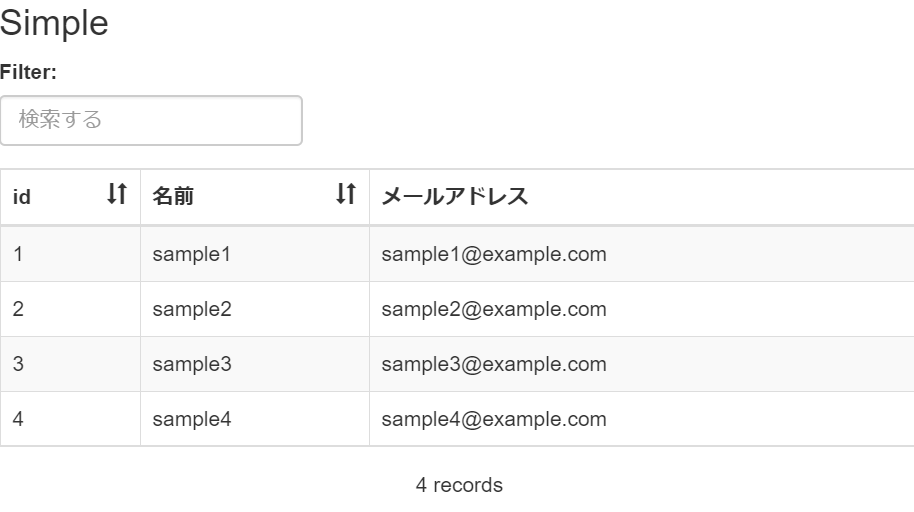Click the sort icon in id column
This screenshot has height=512, width=914.
tap(117, 195)
